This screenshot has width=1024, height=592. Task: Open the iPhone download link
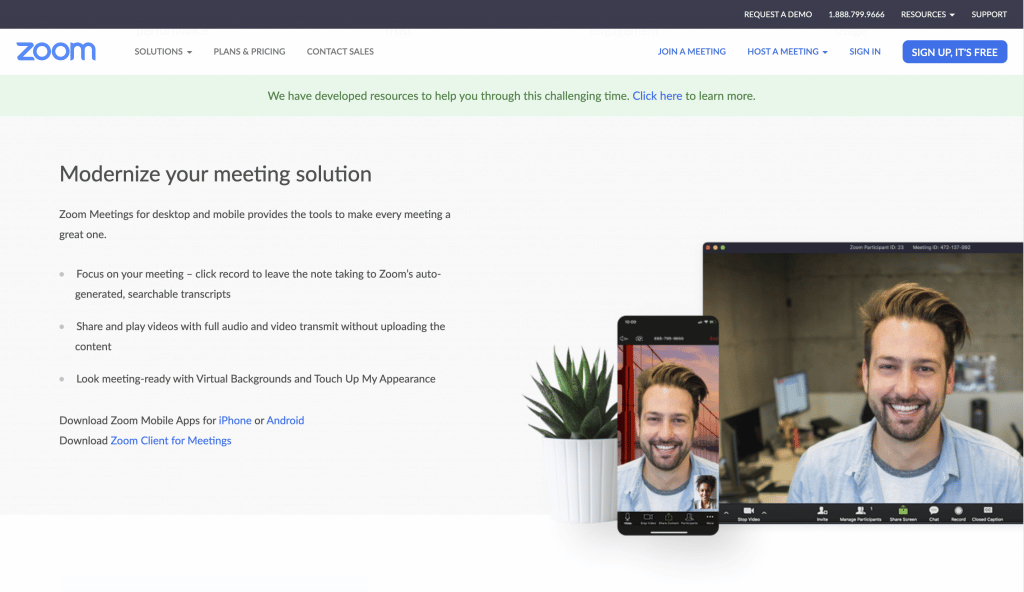pyautogui.click(x=235, y=420)
